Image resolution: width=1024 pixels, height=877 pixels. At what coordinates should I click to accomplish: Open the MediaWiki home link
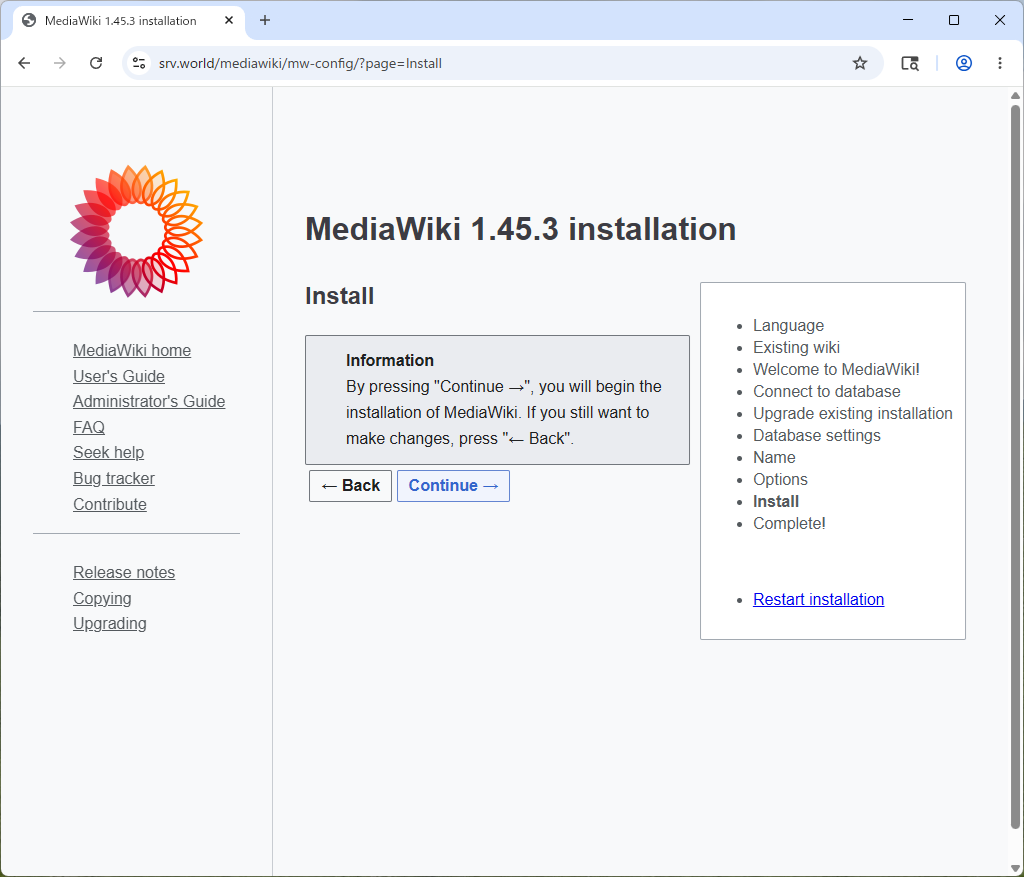pyautogui.click(x=132, y=351)
